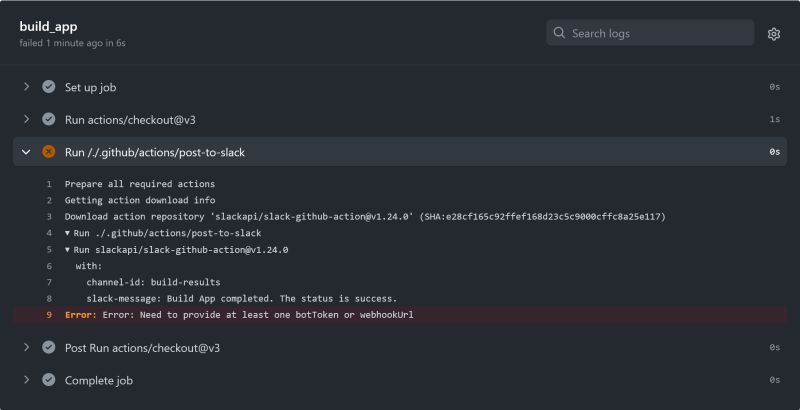Click the Complete job step title
This screenshot has width=800, height=410.
click(99, 380)
